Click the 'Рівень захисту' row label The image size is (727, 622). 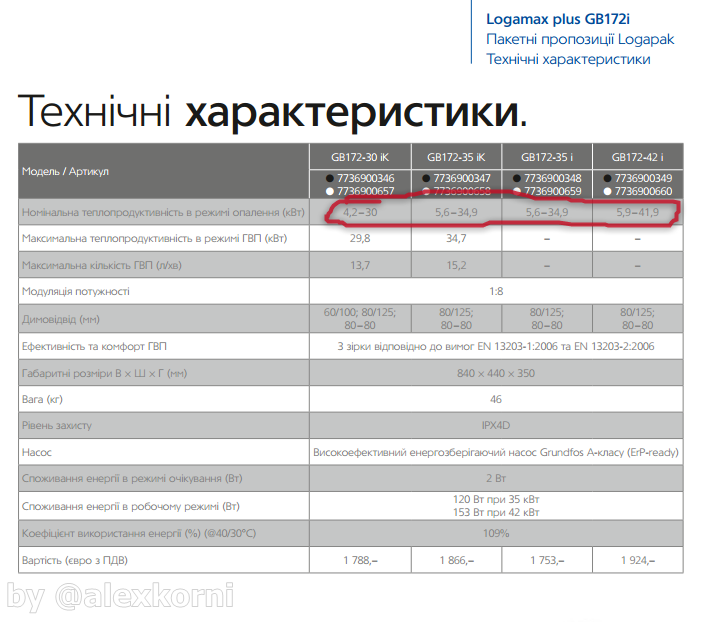click(57, 425)
